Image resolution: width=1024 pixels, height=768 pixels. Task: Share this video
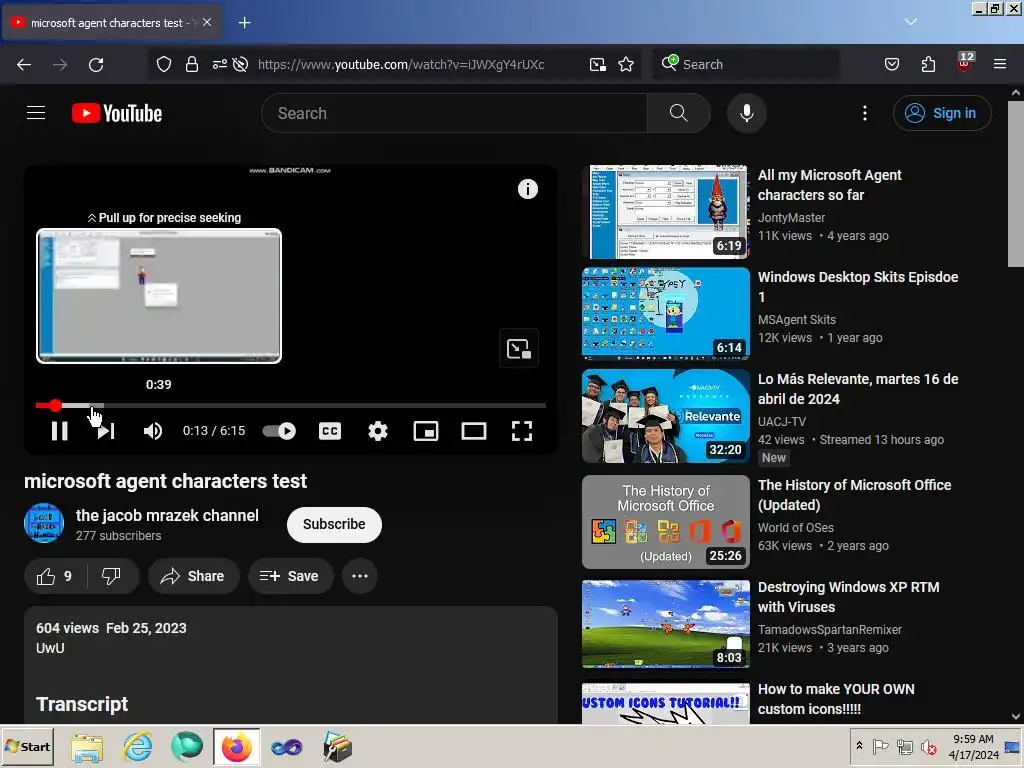click(193, 576)
